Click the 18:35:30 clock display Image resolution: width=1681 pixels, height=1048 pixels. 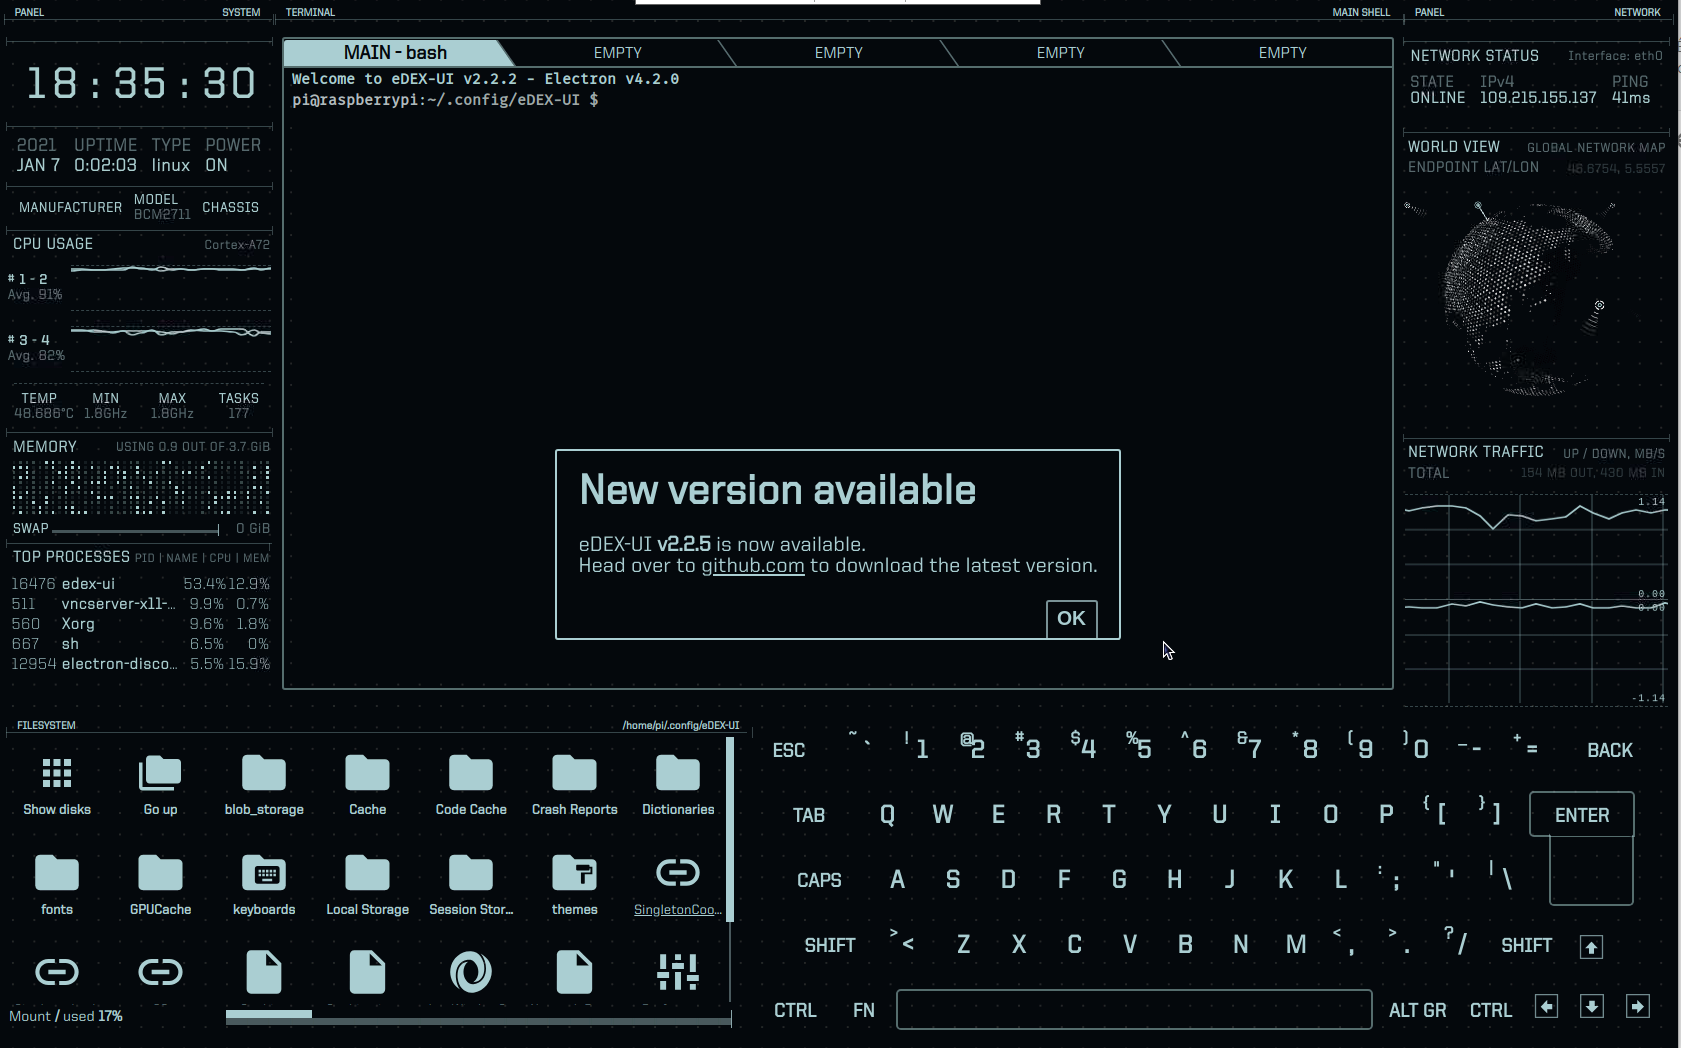point(141,83)
